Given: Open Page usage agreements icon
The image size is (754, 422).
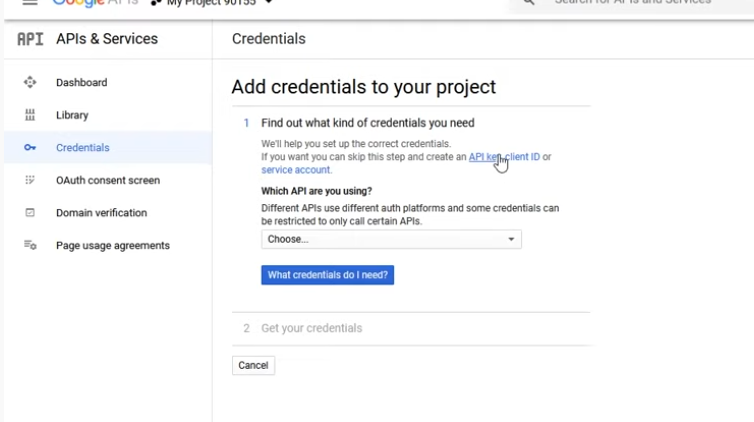Looking at the screenshot, I should (30, 245).
